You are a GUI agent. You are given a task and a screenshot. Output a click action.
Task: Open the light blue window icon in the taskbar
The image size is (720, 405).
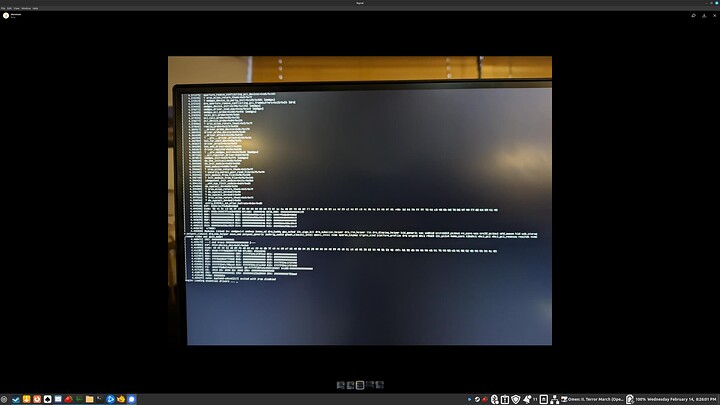coord(58,399)
